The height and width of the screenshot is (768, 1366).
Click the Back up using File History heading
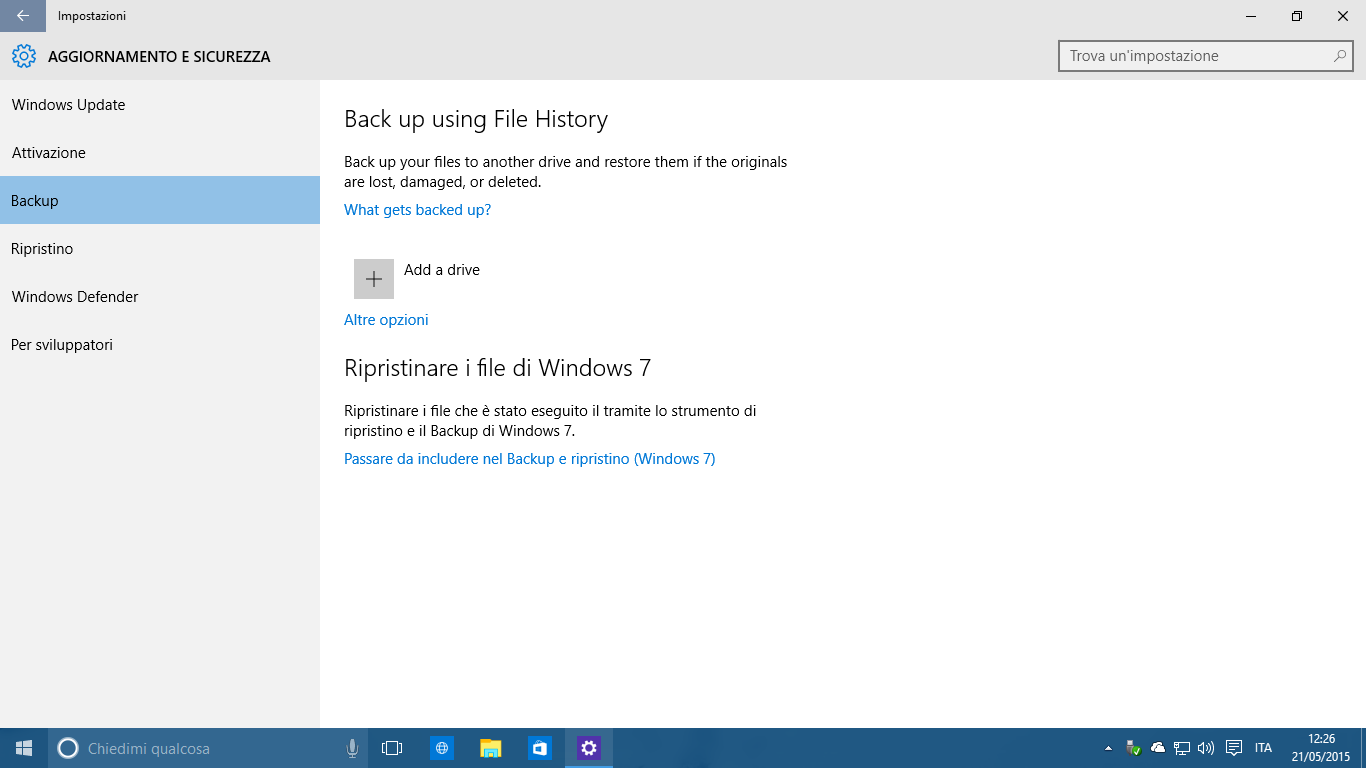click(x=476, y=120)
